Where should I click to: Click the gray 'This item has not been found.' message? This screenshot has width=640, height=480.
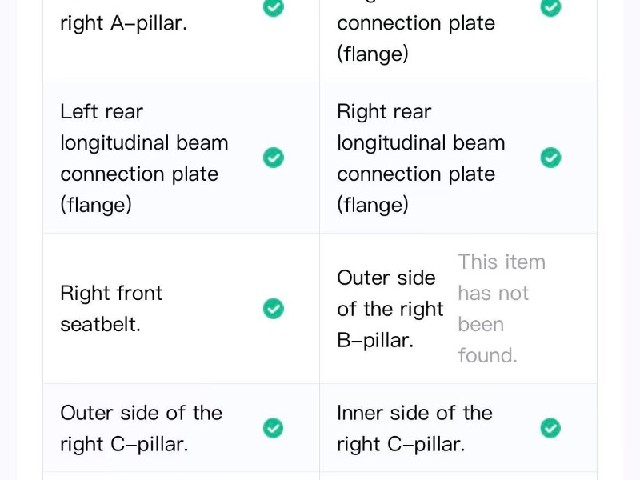click(x=502, y=309)
